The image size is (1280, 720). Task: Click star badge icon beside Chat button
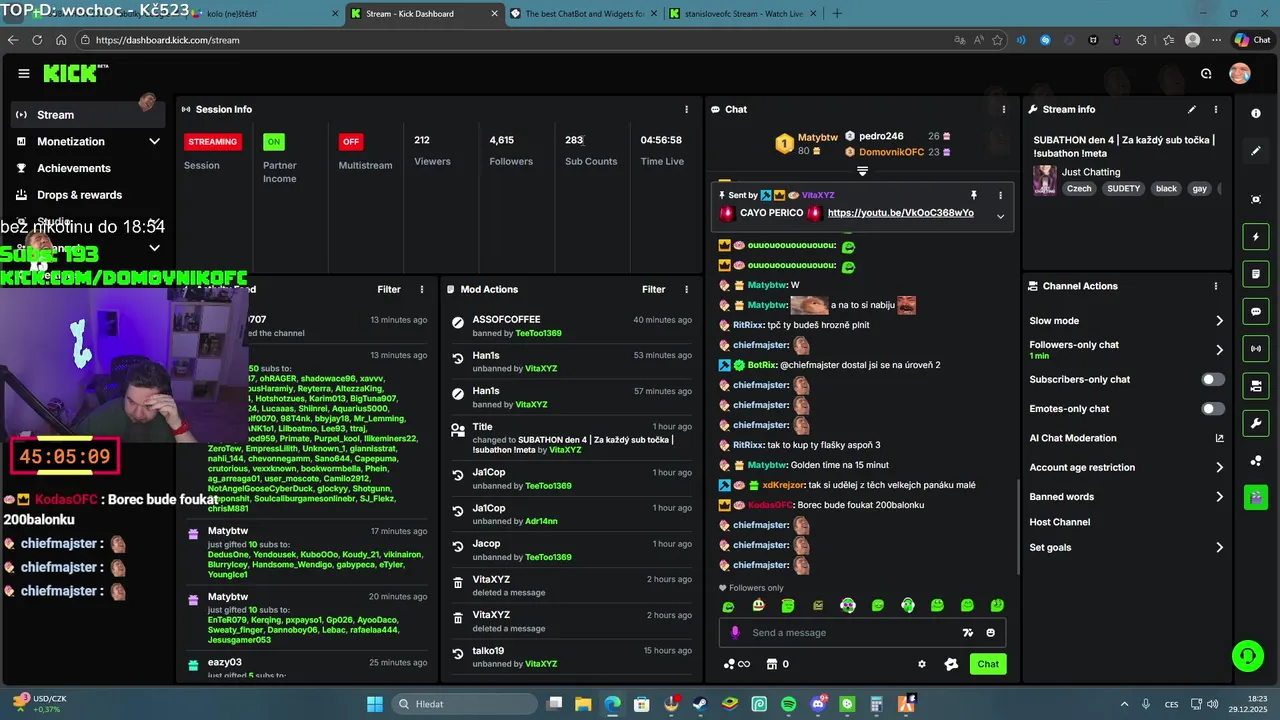click(951, 664)
